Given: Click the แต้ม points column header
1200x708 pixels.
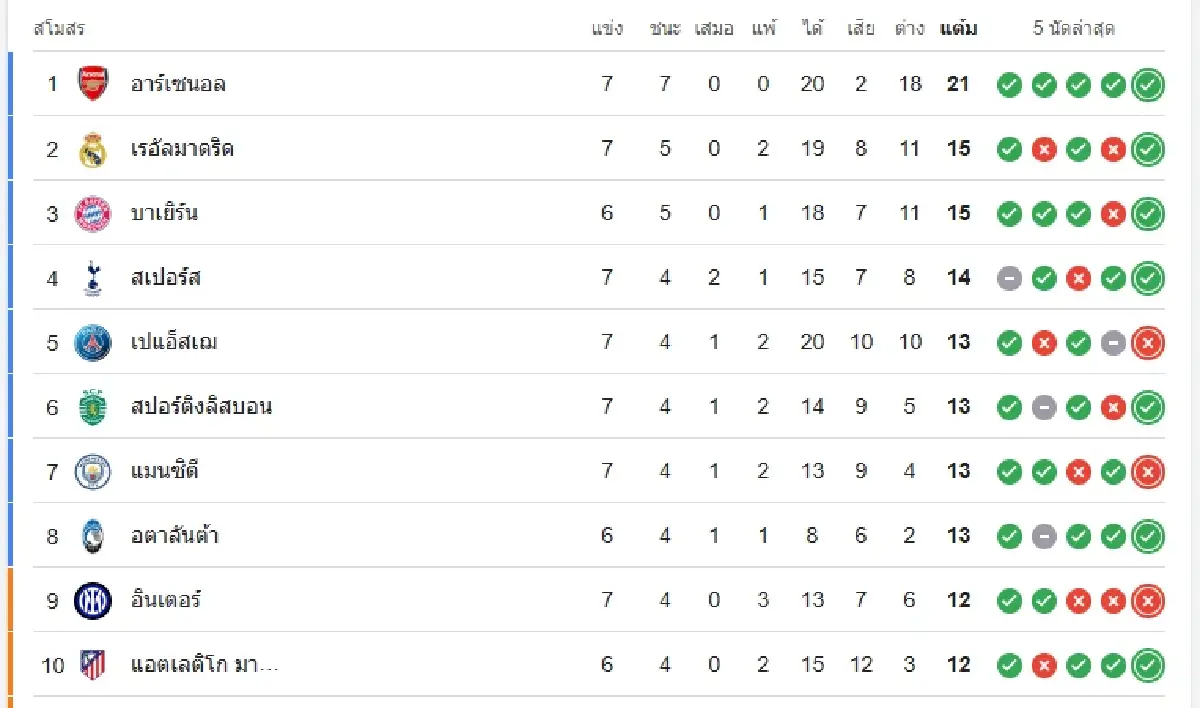Looking at the screenshot, I should (x=958, y=29).
